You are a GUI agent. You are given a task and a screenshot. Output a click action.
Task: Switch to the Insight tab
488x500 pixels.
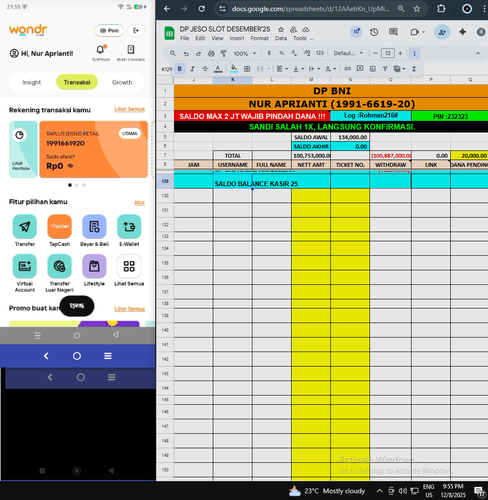pyautogui.click(x=32, y=82)
